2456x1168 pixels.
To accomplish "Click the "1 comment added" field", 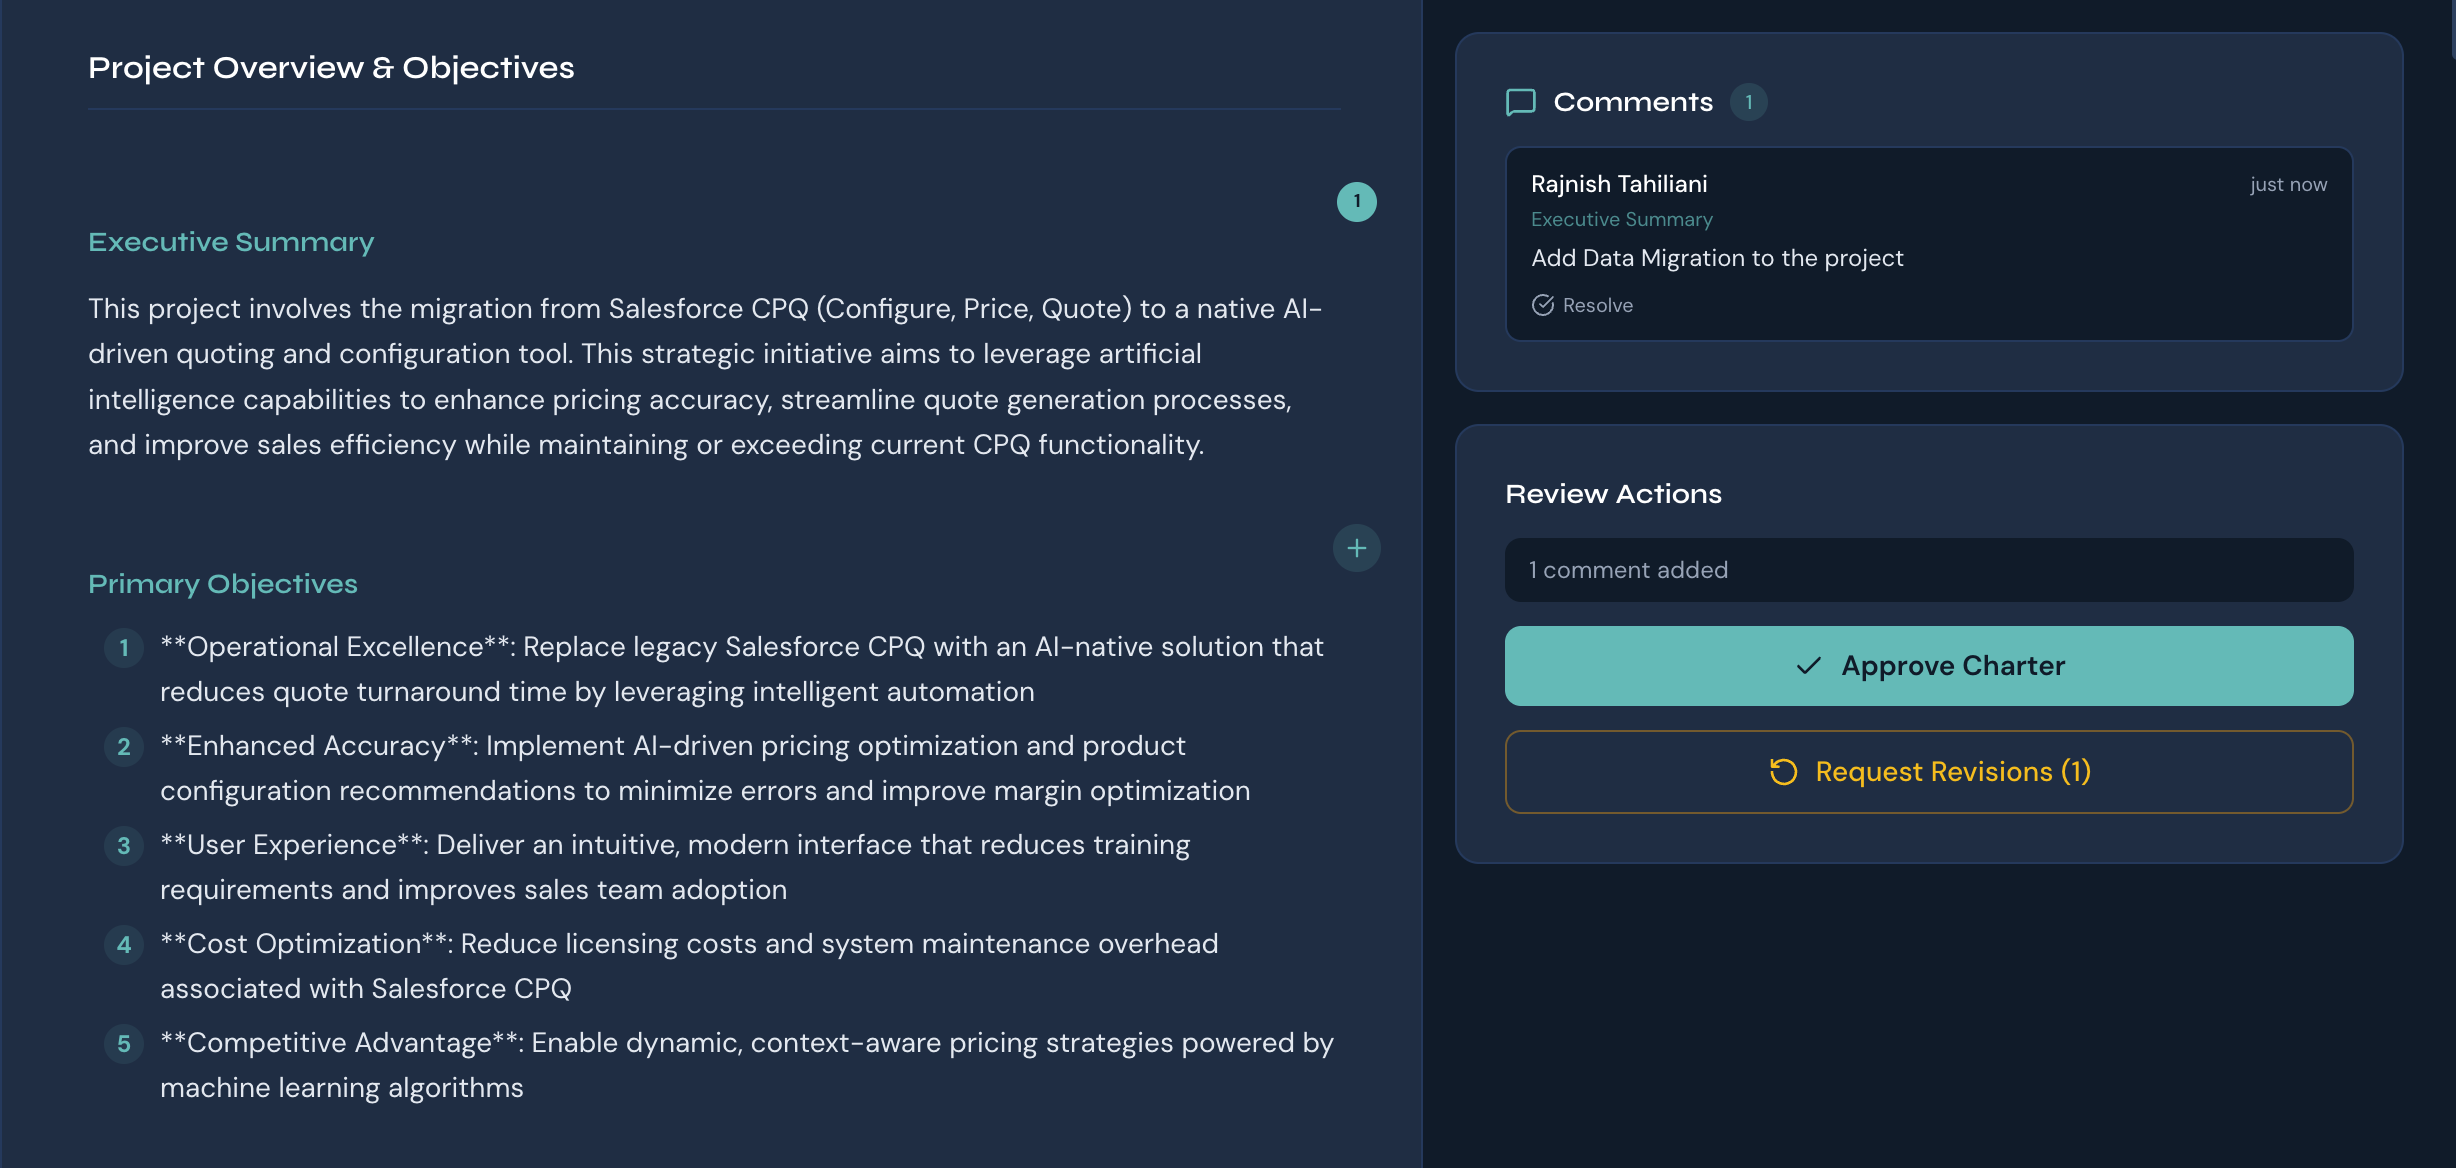I will click(x=1928, y=570).
